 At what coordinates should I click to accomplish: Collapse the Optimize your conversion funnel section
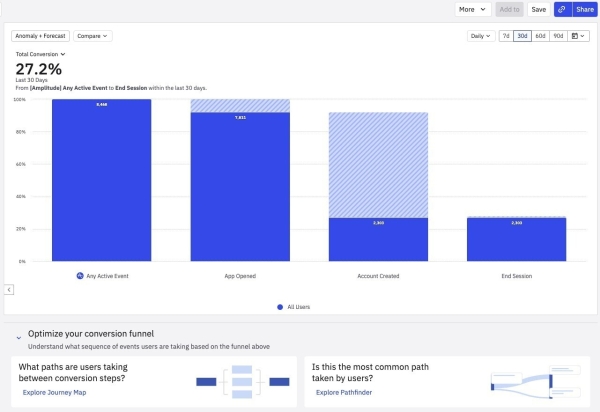pyautogui.click(x=19, y=338)
